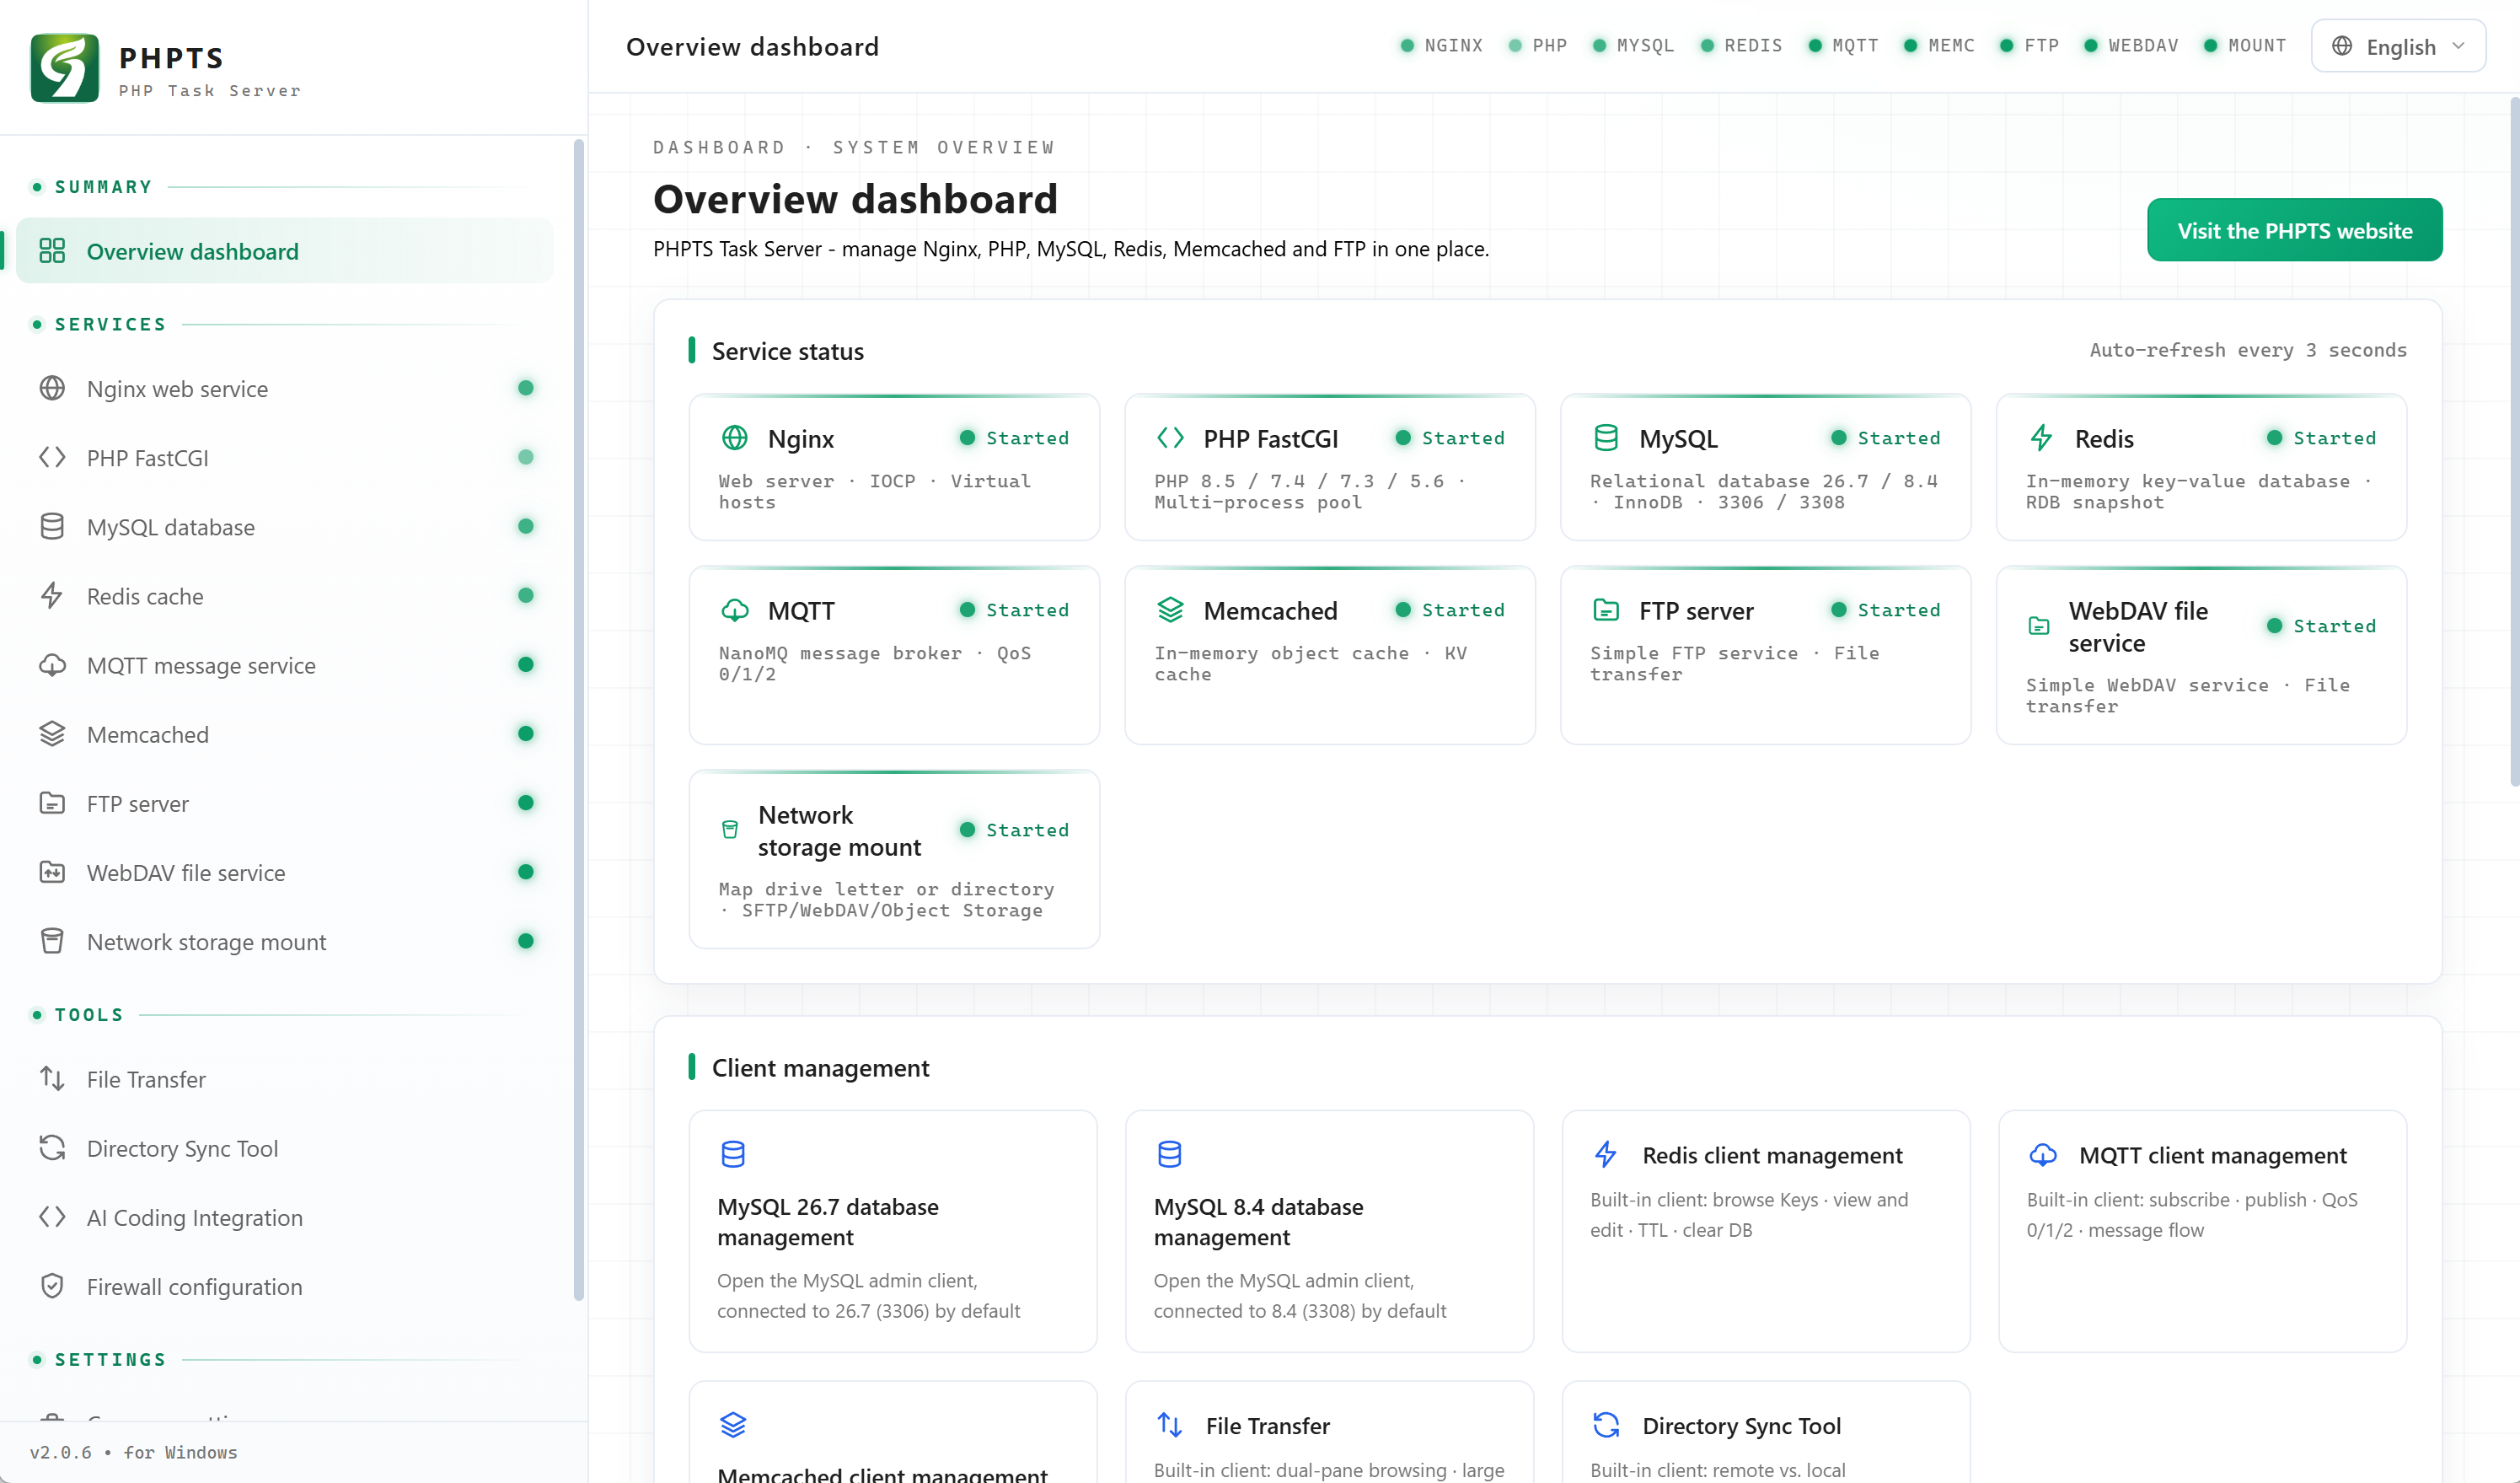Click the sync icon on the Directory Sync Tool card
The image size is (2520, 1483).
1606,1425
